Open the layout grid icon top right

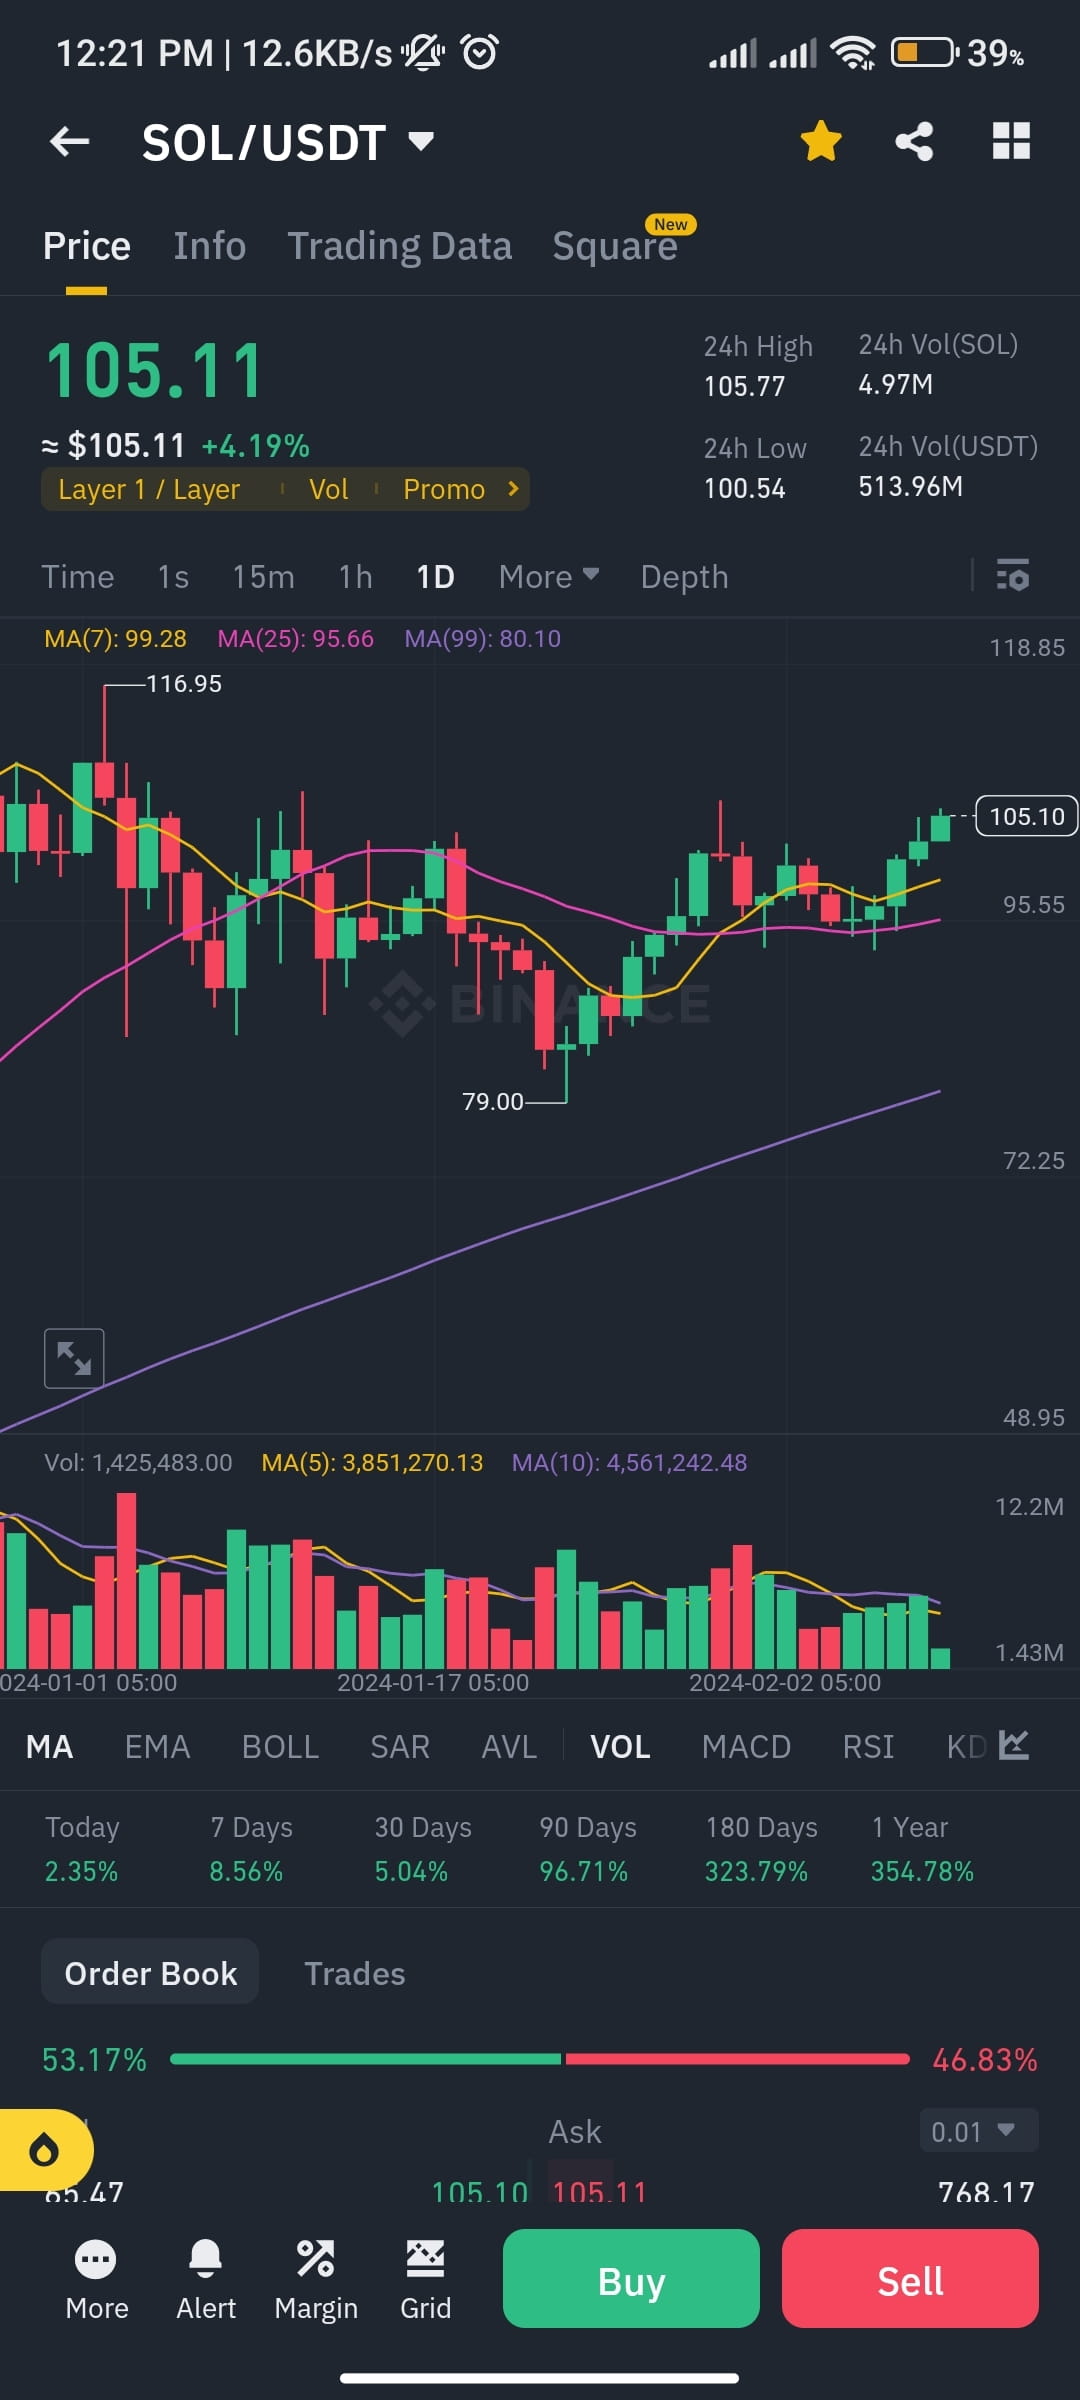point(1011,141)
